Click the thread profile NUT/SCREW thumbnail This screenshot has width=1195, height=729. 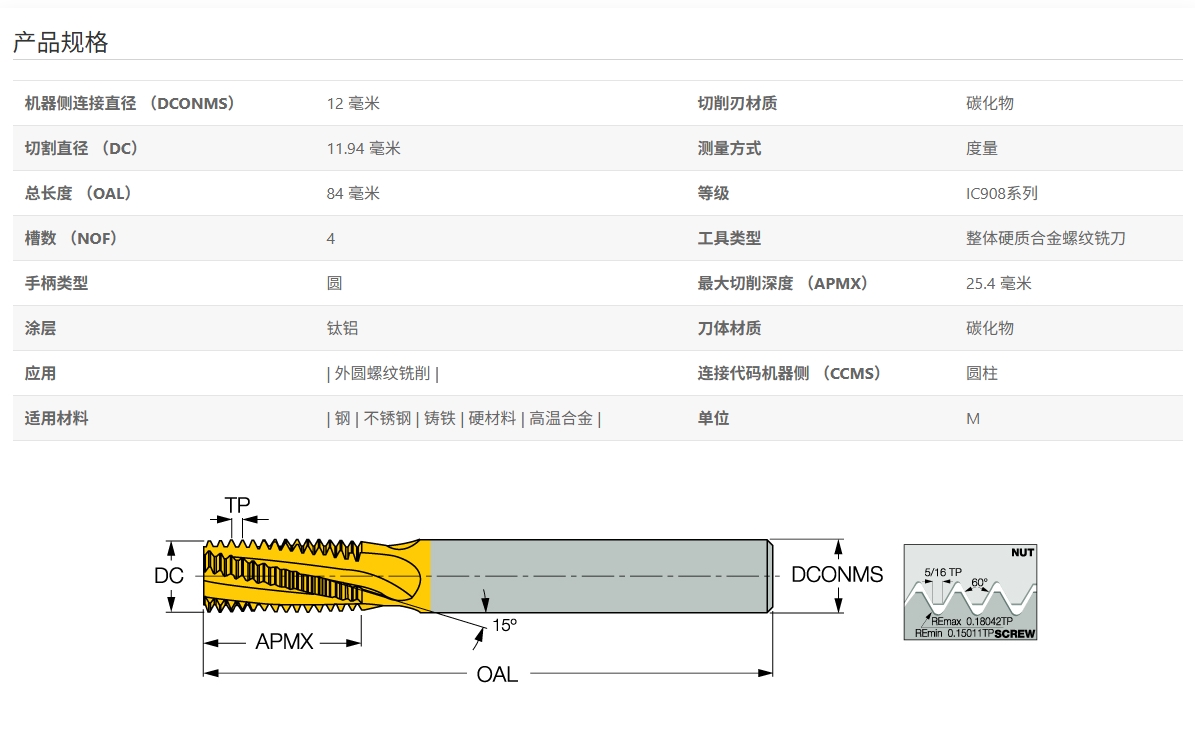tap(969, 592)
